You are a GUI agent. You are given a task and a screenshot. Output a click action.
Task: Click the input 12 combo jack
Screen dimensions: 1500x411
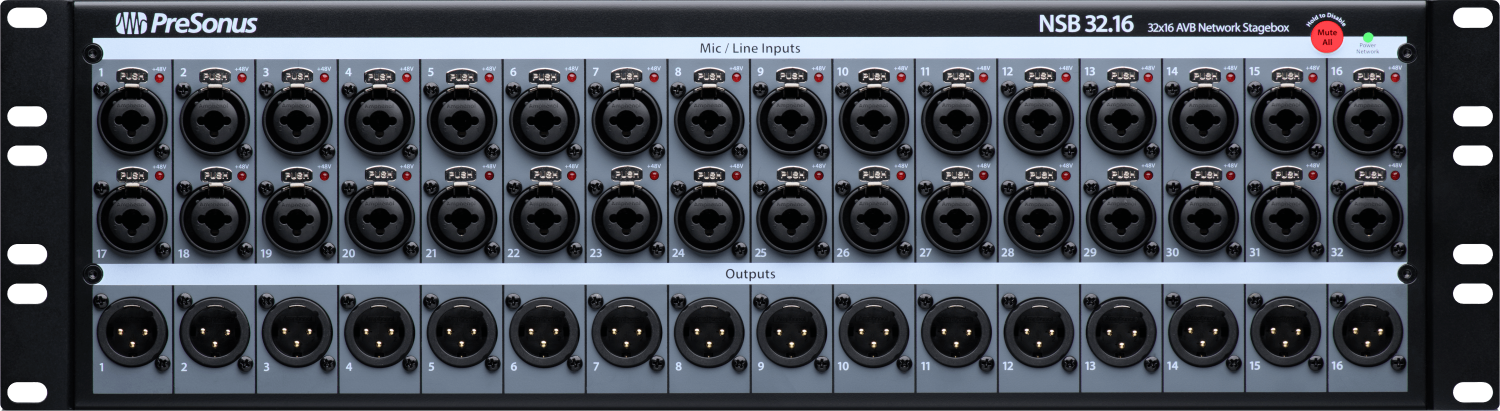[x=1040, y=119]
